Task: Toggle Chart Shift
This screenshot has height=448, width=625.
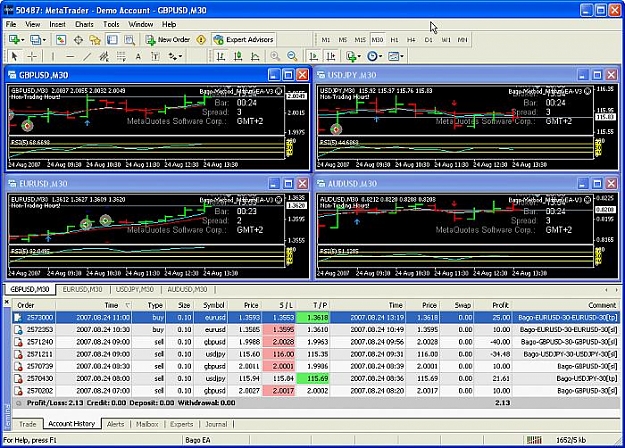Action: tap(331, 56)
